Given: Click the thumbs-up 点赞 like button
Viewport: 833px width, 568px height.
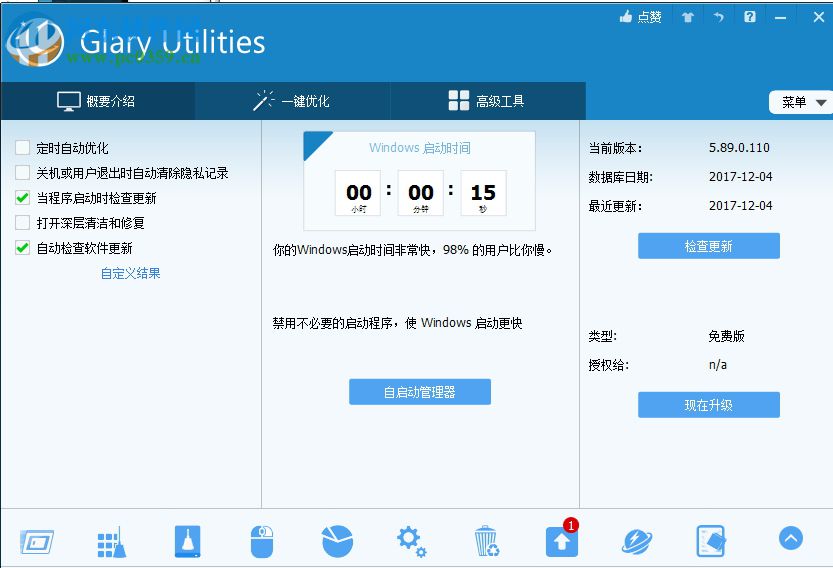Looking at the screenshot, I should [x=640, y=17].
